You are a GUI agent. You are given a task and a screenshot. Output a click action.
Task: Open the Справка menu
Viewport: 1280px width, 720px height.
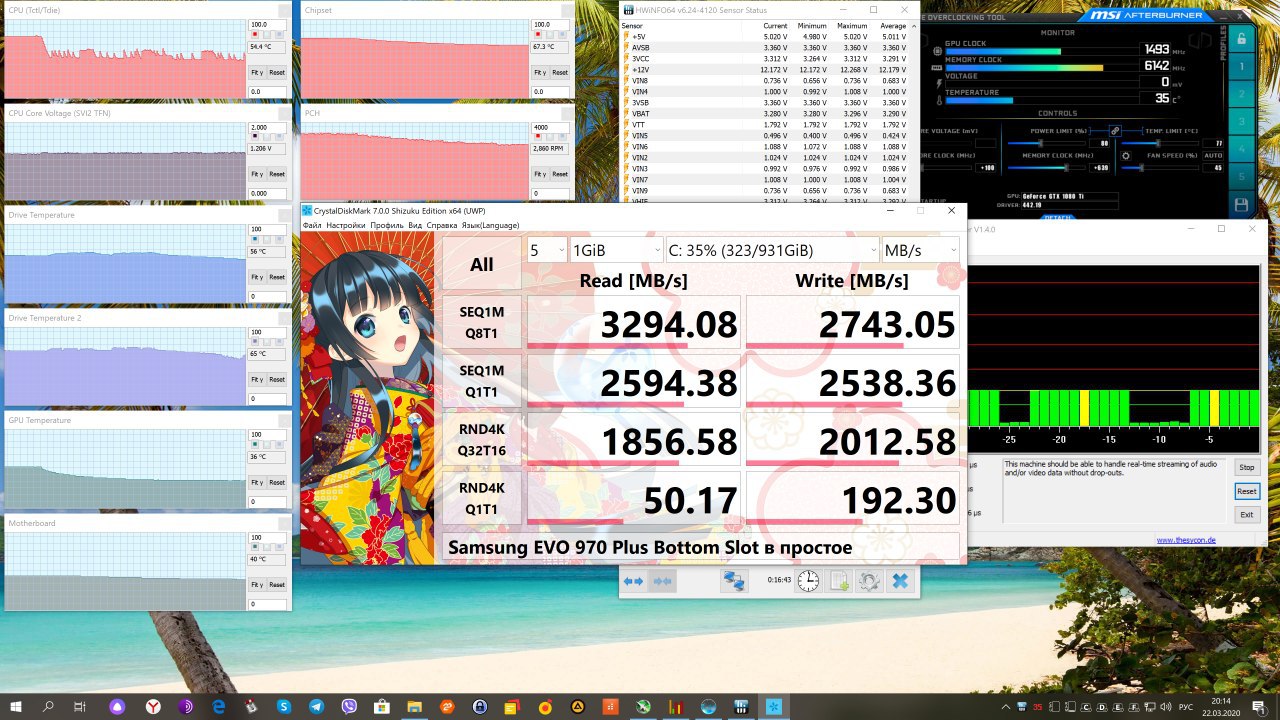pyautogui.click(x=442, y=225)
